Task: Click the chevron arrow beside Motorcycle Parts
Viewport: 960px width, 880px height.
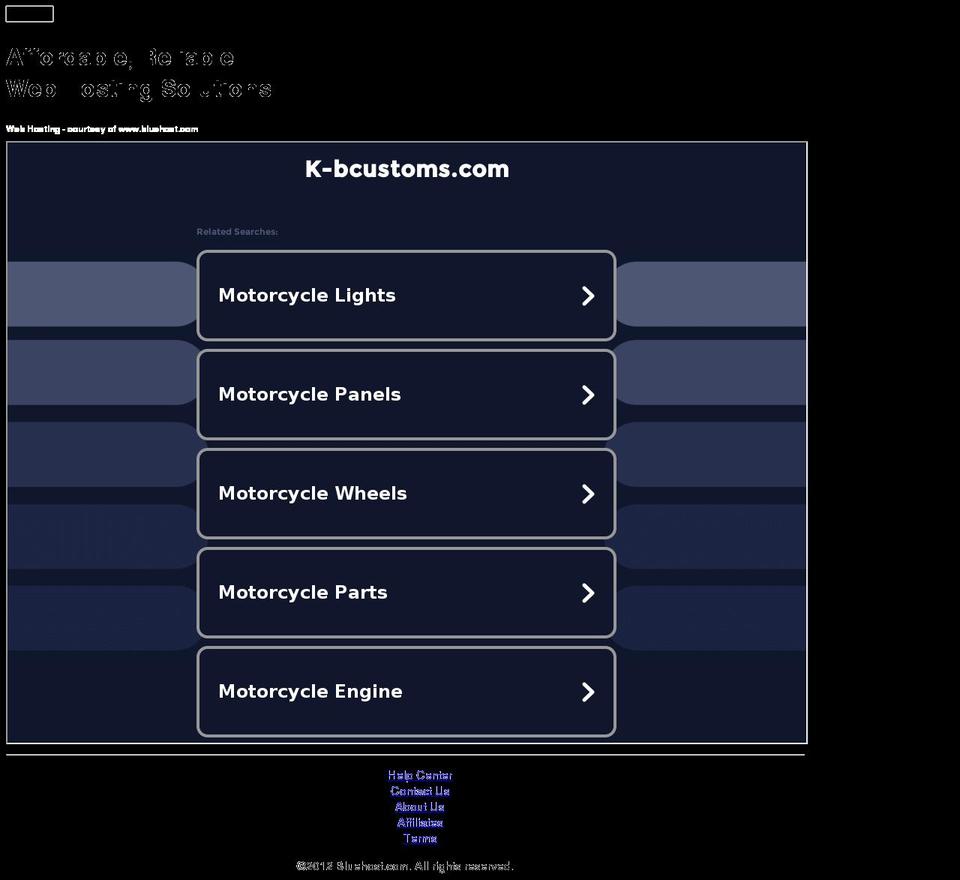Action: [588, 593]
